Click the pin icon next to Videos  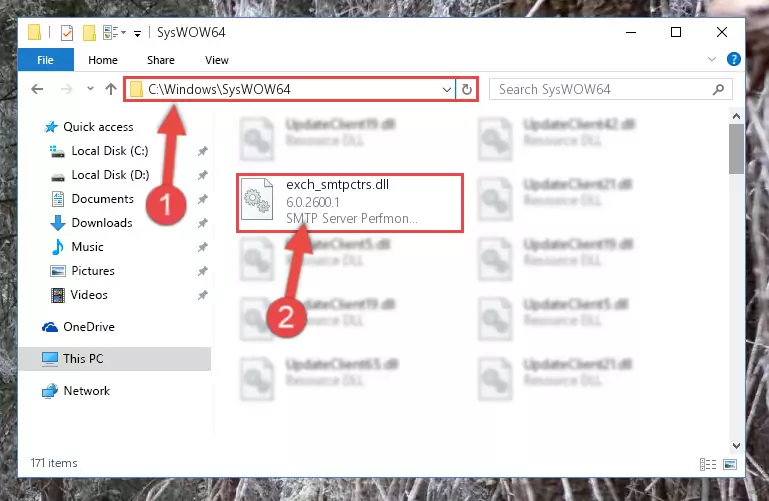pyautogui.click(x=203, y=295)
